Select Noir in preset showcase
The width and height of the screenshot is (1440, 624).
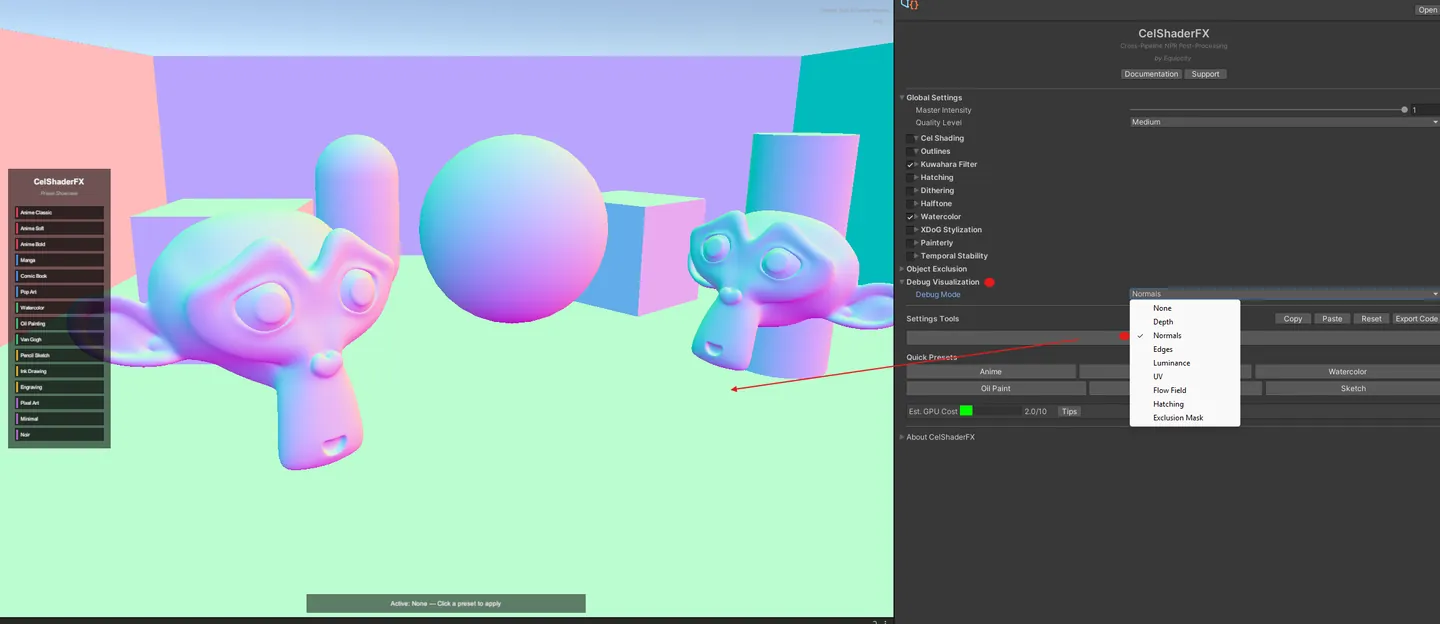pyautogui.click(x=60, y=435)
